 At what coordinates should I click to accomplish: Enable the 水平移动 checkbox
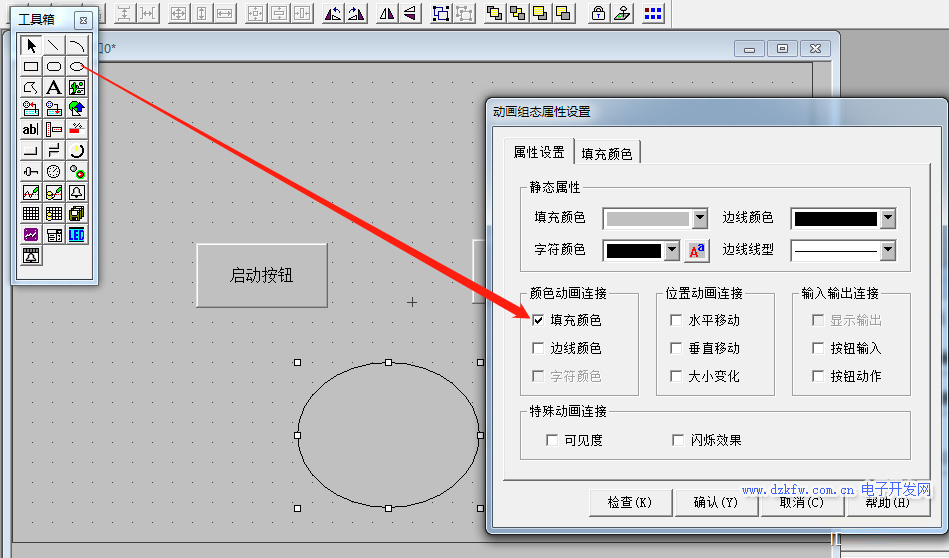tap(677, 321)
